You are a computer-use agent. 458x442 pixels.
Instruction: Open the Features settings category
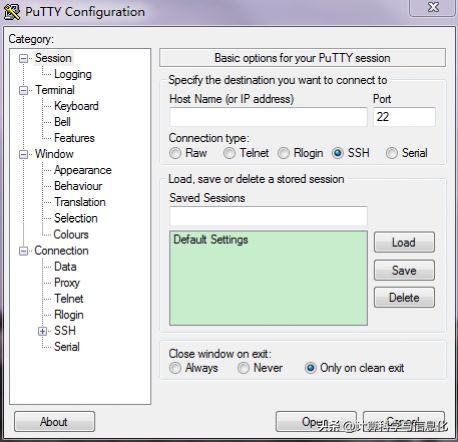pyautogui.click(x=74, y=138)
